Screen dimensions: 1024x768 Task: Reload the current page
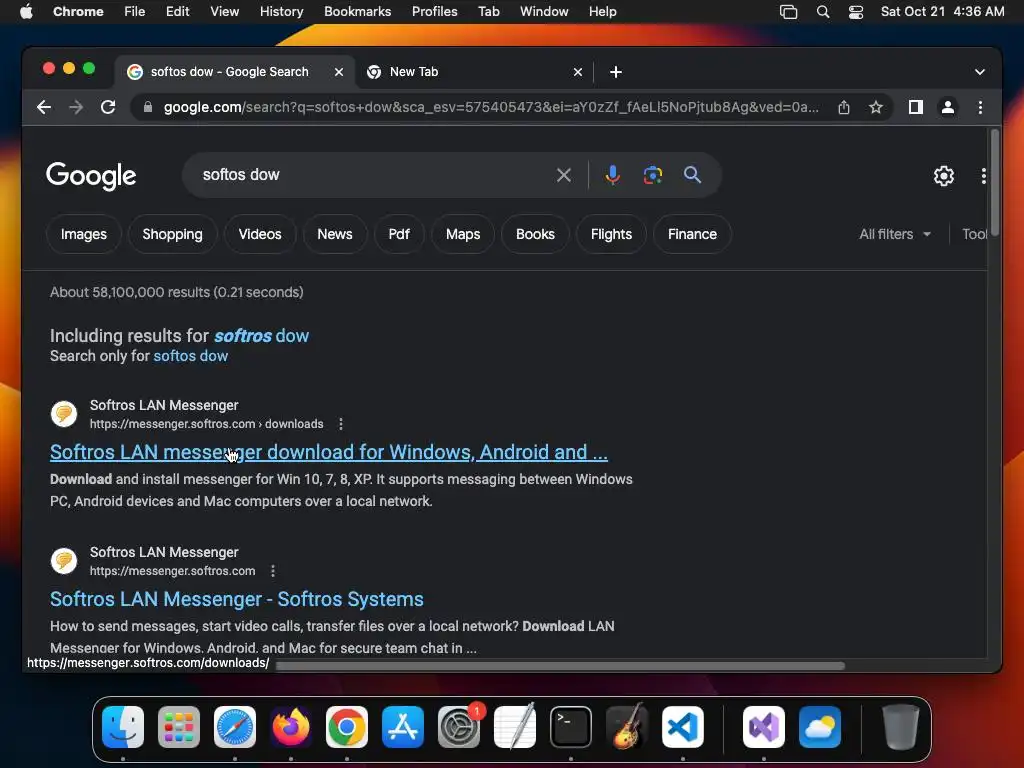pyautogui.click(x=108, y=107)
